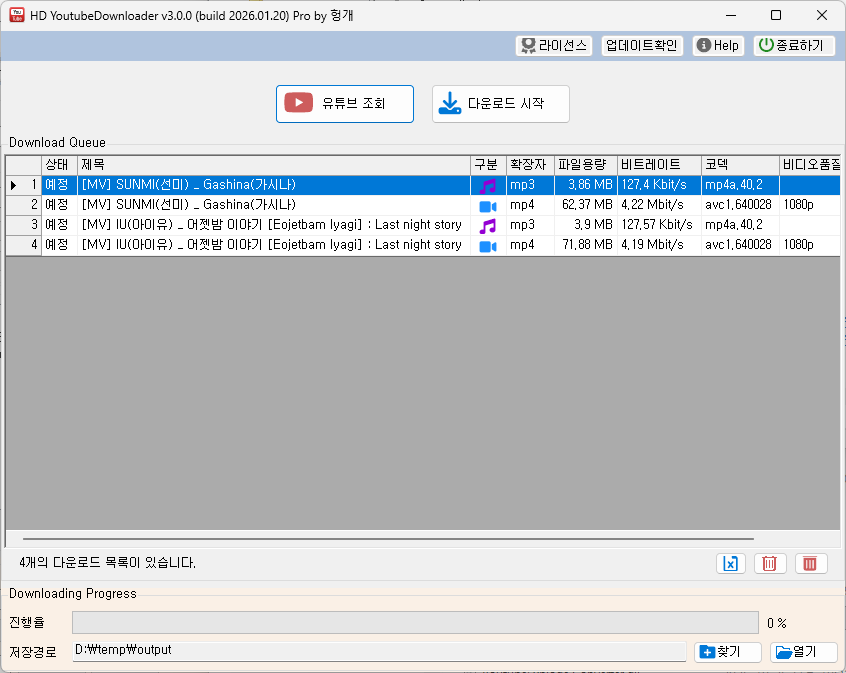Click the 3,86 MB file size cell
The width and height of the screenshot is (846, 673).
(585, 185)
